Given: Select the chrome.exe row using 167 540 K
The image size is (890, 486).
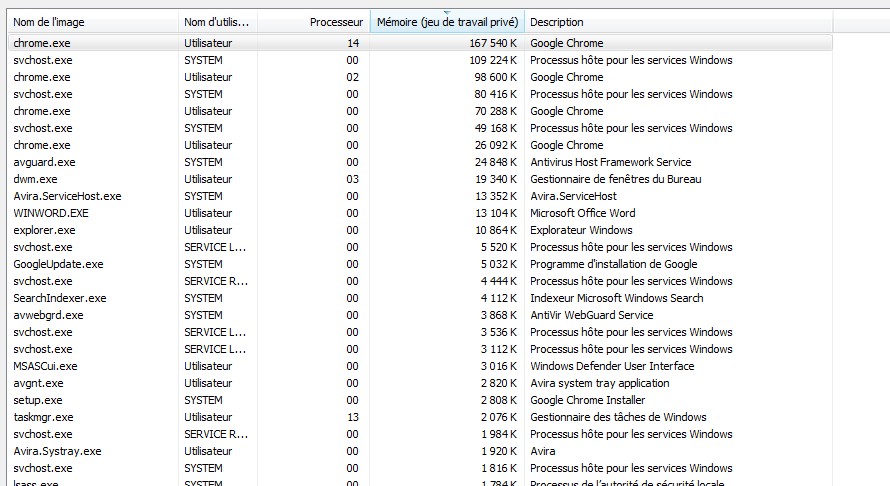Looking at the screenshot, I should 420,43.
